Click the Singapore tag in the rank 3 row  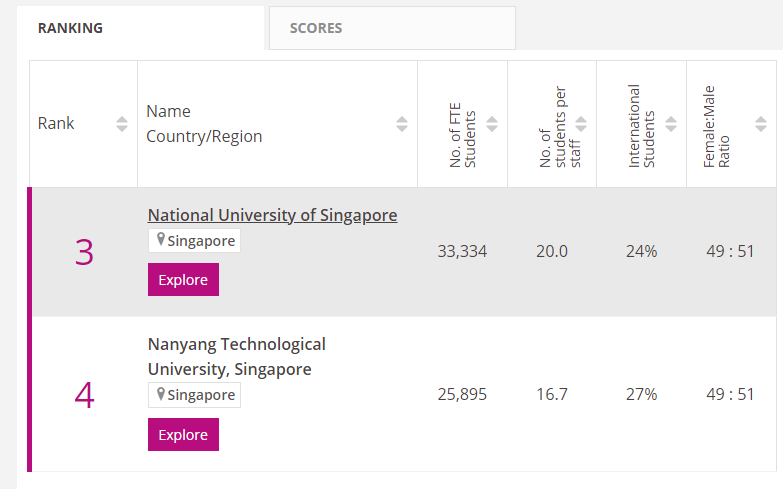click(201, 241)
